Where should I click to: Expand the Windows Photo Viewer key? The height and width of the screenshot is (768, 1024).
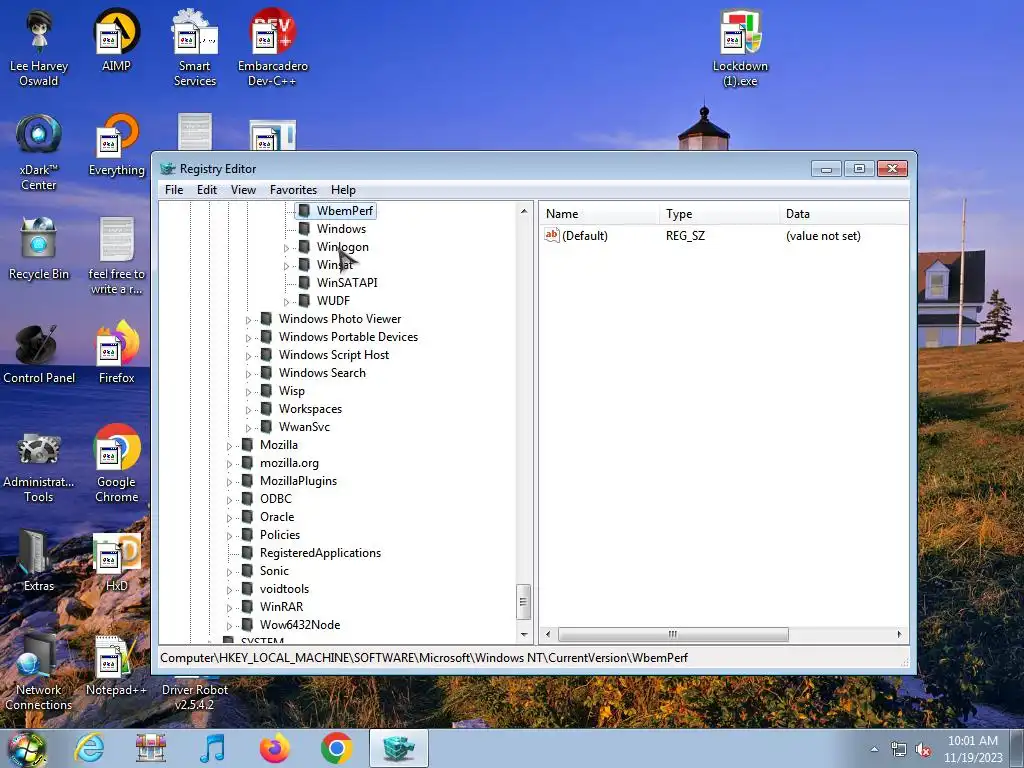tap(248, 320)
